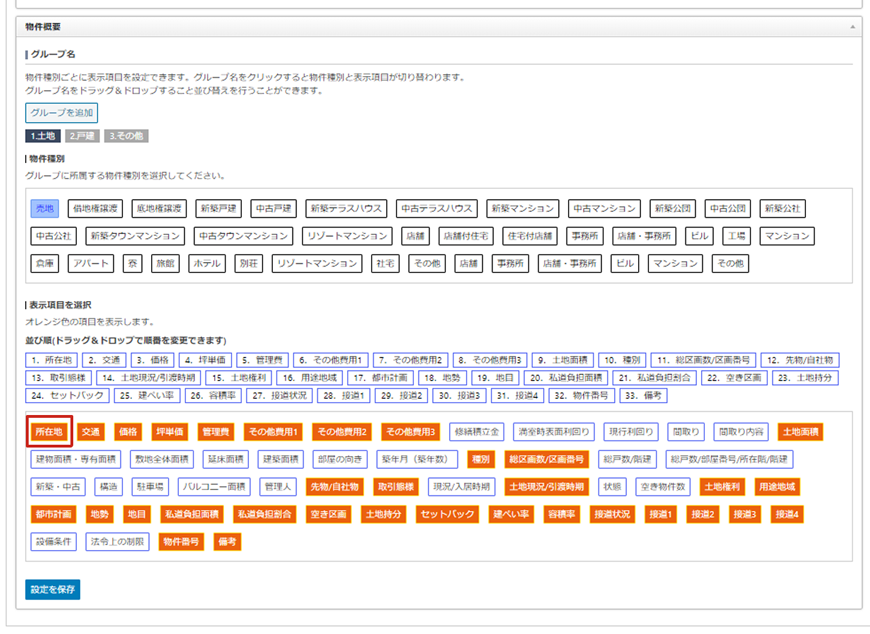Viewport: 870px width, 634px height.
Task: Click the グループを追加 button
Action: click(x=62, y=113)
